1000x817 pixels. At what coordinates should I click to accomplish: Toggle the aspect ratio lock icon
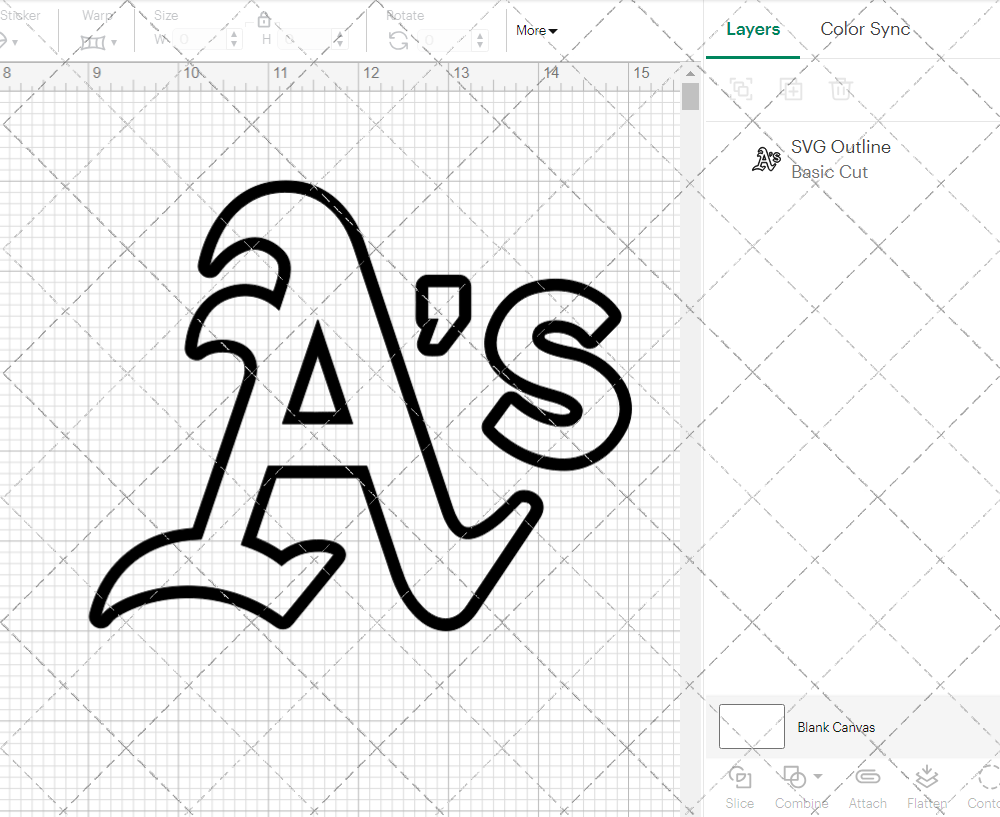pos(264,20)
